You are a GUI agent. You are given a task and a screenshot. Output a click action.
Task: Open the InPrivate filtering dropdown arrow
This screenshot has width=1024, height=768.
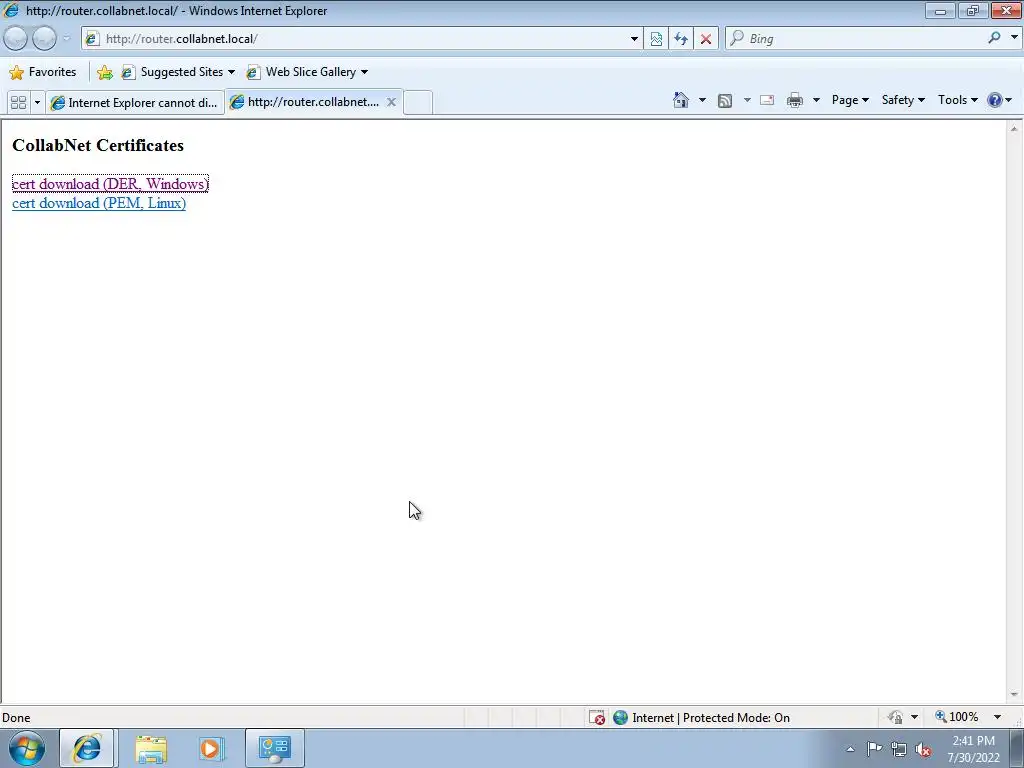[x=914, y=717]
